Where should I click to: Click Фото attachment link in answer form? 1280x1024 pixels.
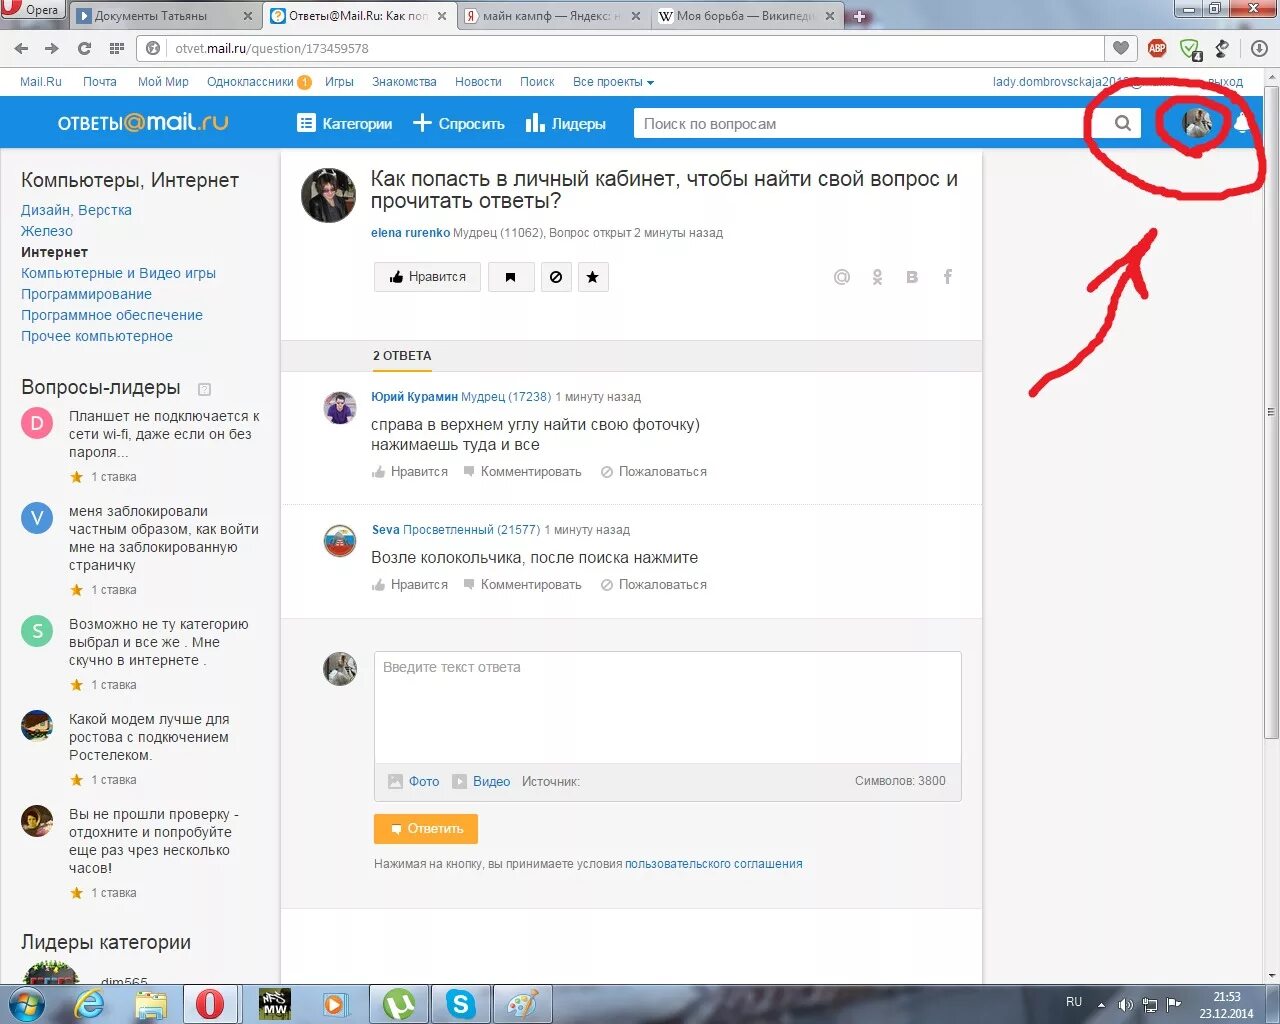(414, 782)
